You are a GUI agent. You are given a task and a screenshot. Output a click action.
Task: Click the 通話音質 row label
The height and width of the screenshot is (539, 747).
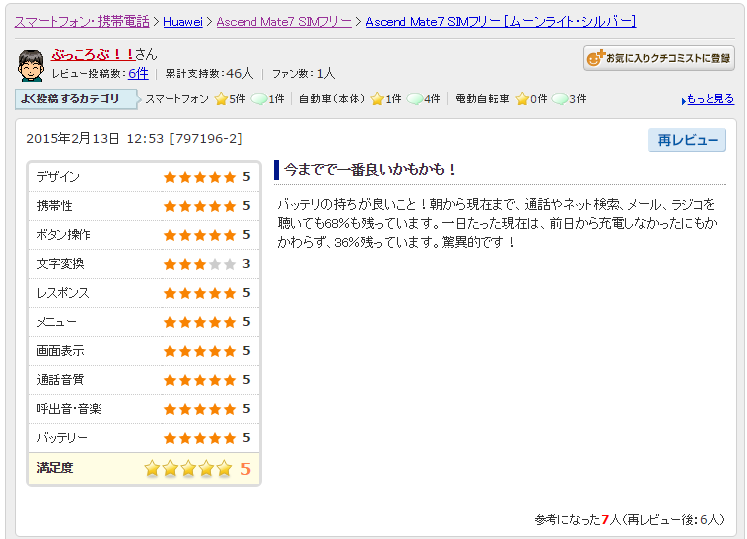click(60, 380)
